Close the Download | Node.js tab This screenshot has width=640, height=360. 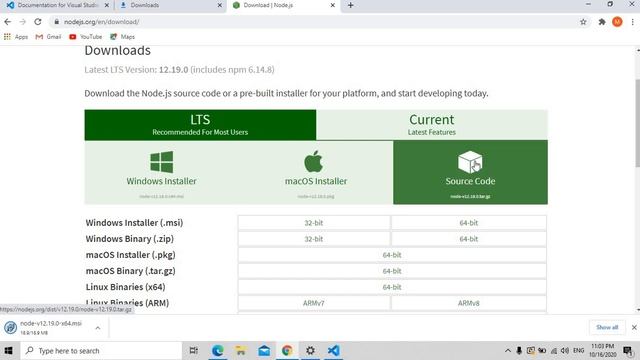tap(332, 5)
